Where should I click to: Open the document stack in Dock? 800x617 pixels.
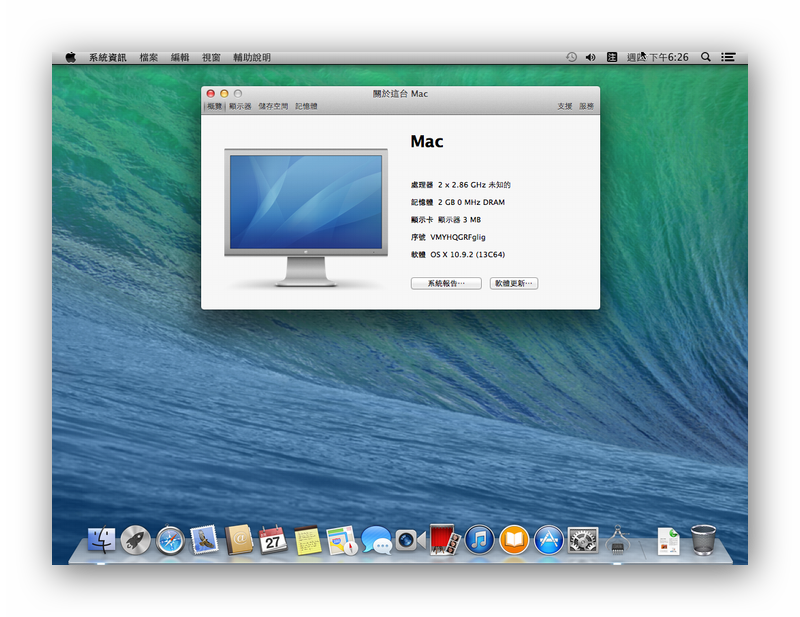(668, 541)
